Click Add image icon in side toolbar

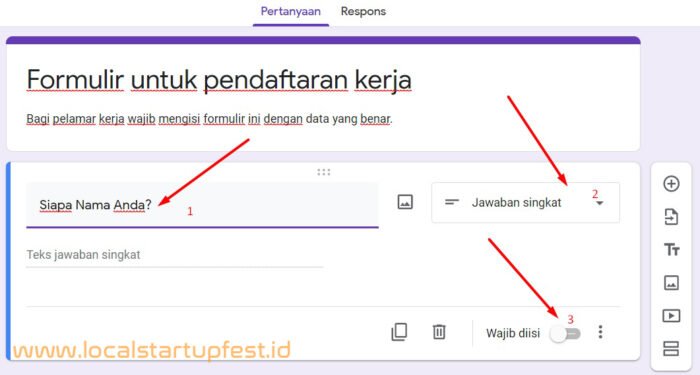click(671, 283)
